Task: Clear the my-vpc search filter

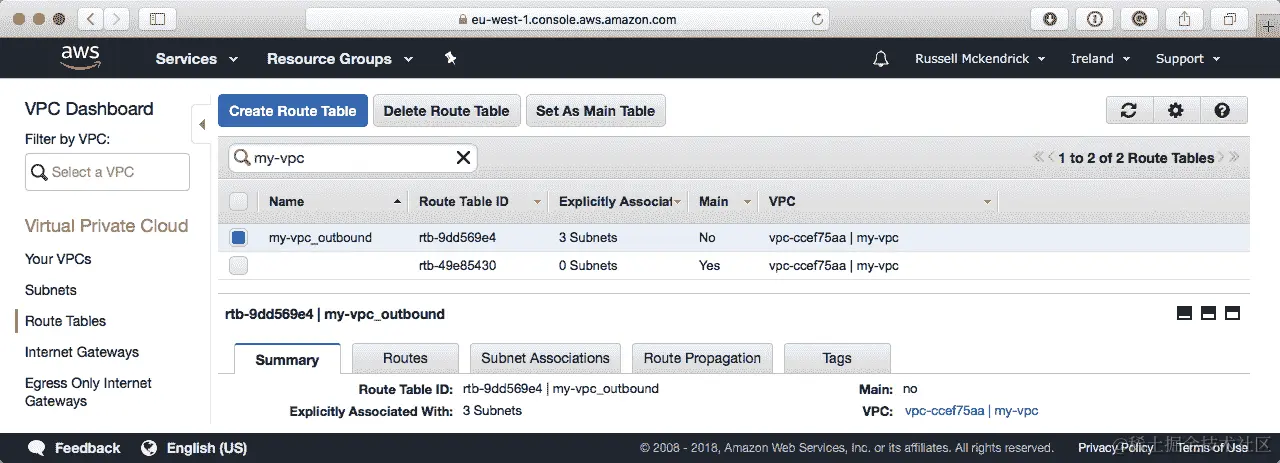Action: click(463, 157)
